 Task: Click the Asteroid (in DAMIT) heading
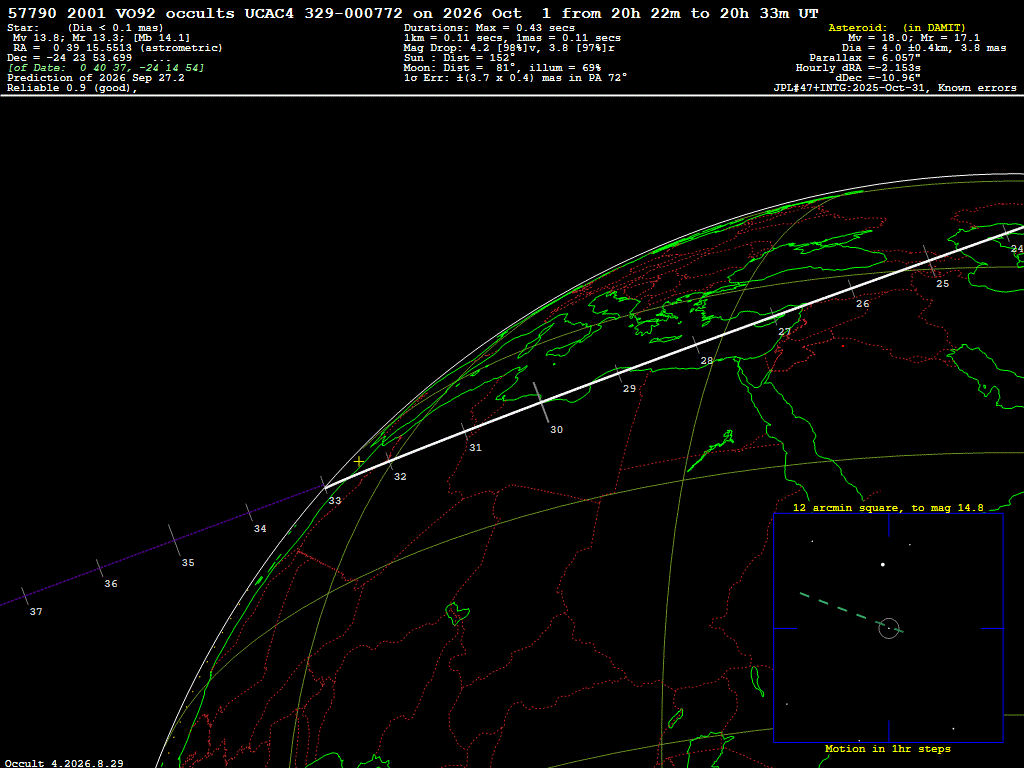tap(897, 27)
